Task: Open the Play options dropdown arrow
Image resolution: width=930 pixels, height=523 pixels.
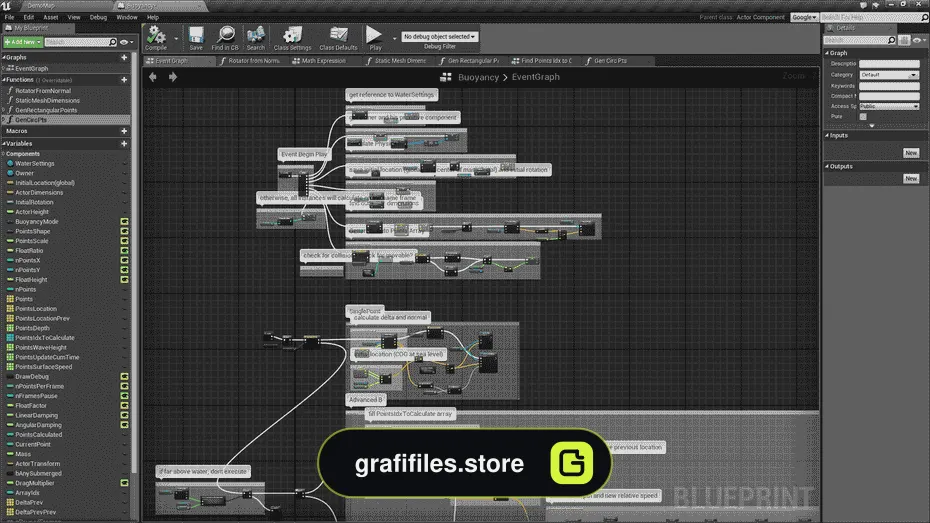Action: [x=394, y=39]
